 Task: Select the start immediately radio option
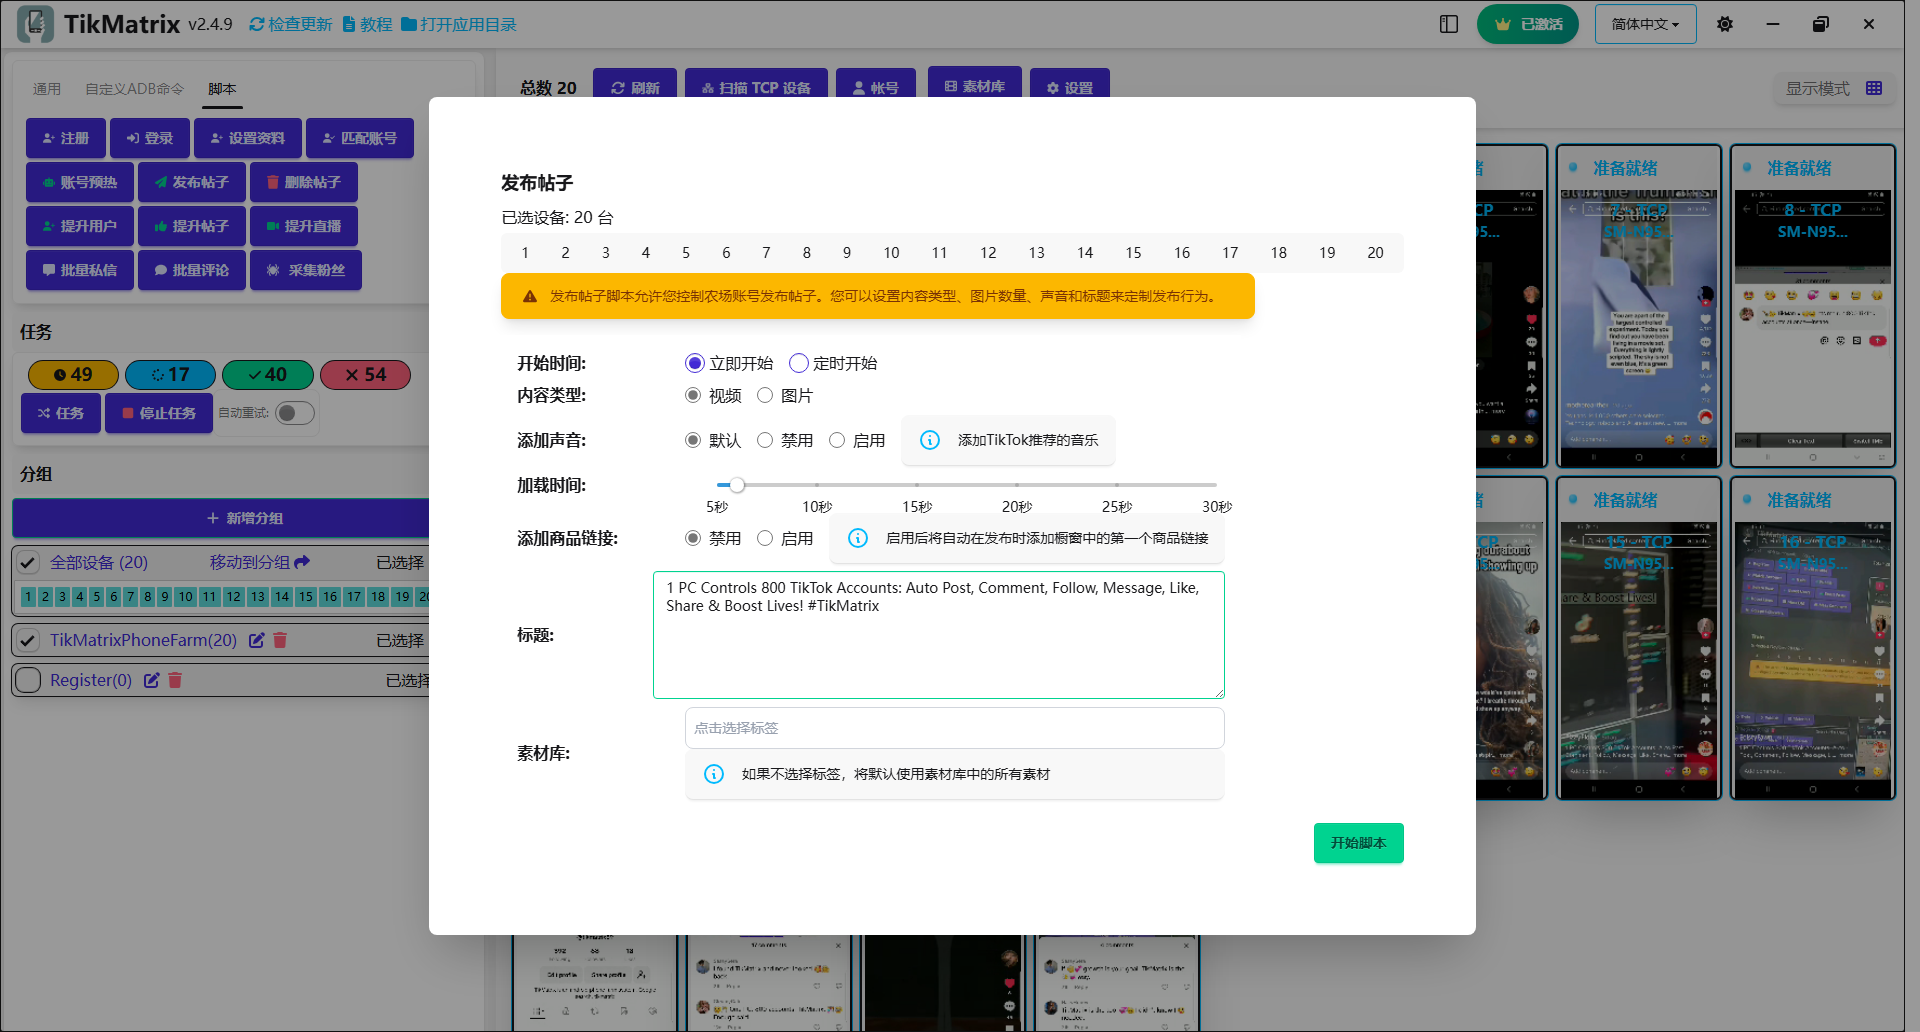pyautogui.click(x=695, y=363)
